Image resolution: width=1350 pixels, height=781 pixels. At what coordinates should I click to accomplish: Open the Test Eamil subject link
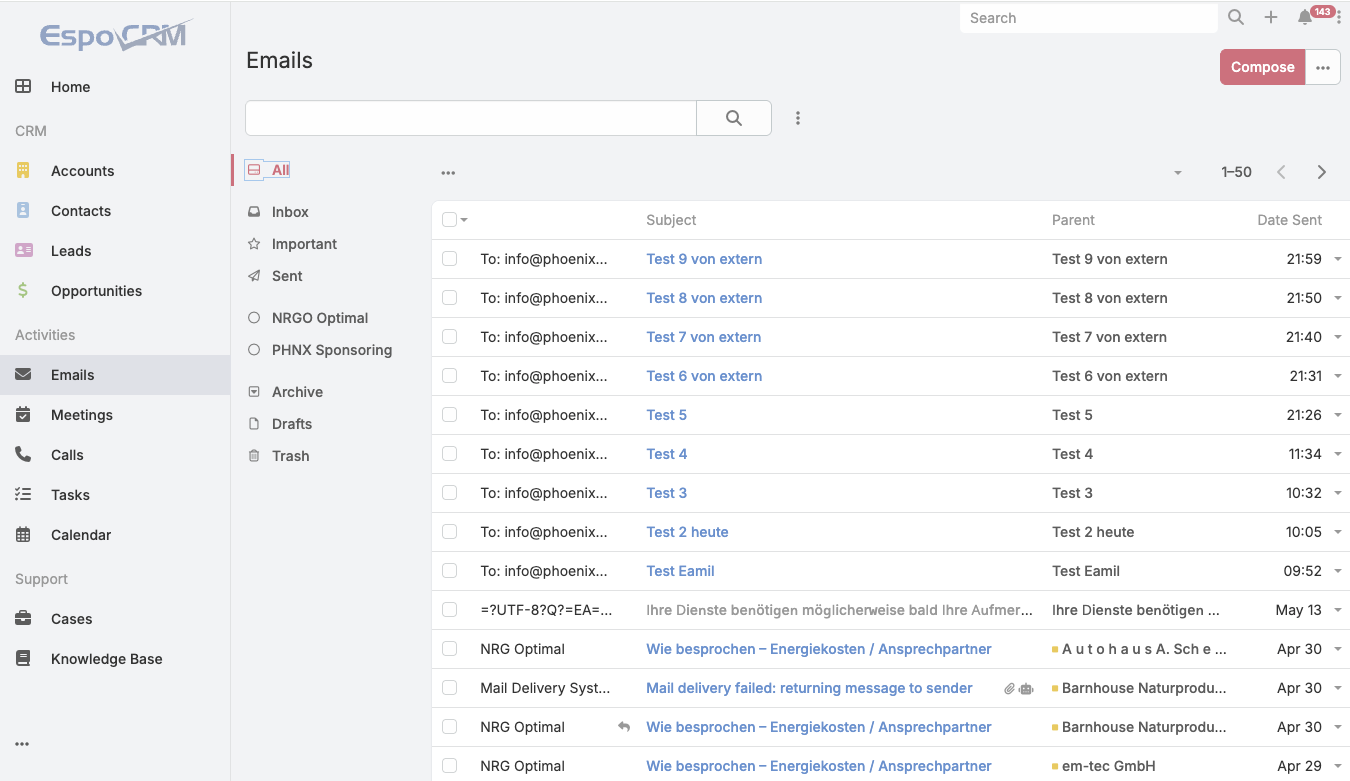coord(680,571)
